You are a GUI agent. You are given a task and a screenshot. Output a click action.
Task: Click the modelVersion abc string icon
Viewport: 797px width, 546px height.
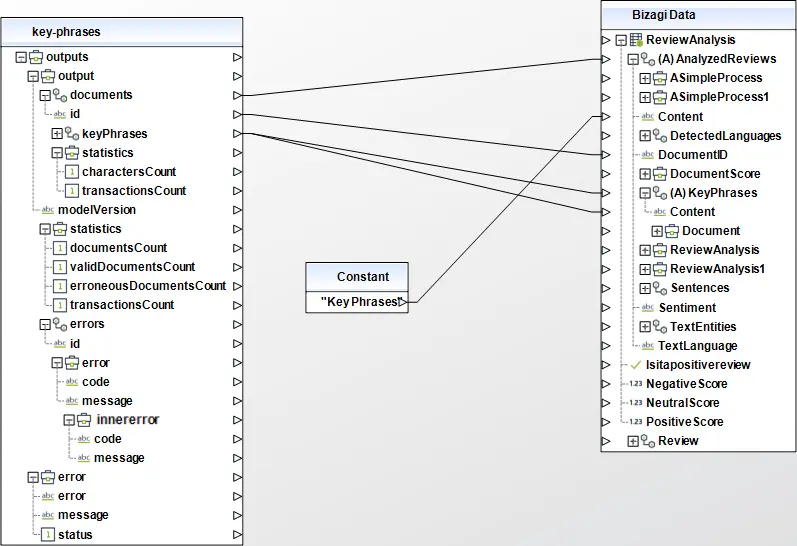48,210
